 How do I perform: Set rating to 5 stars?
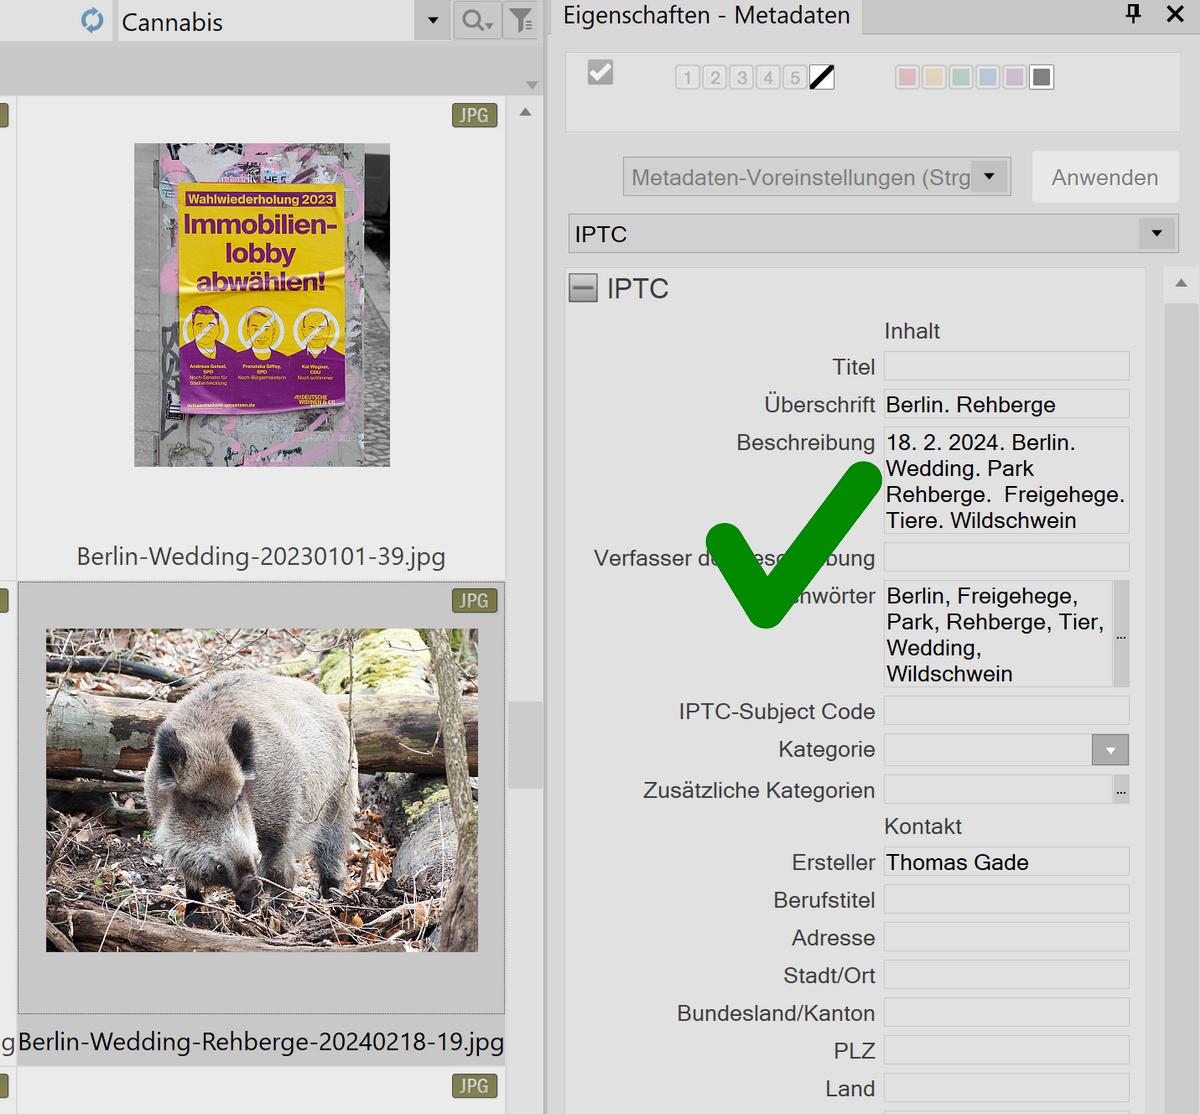coord(795,77)
